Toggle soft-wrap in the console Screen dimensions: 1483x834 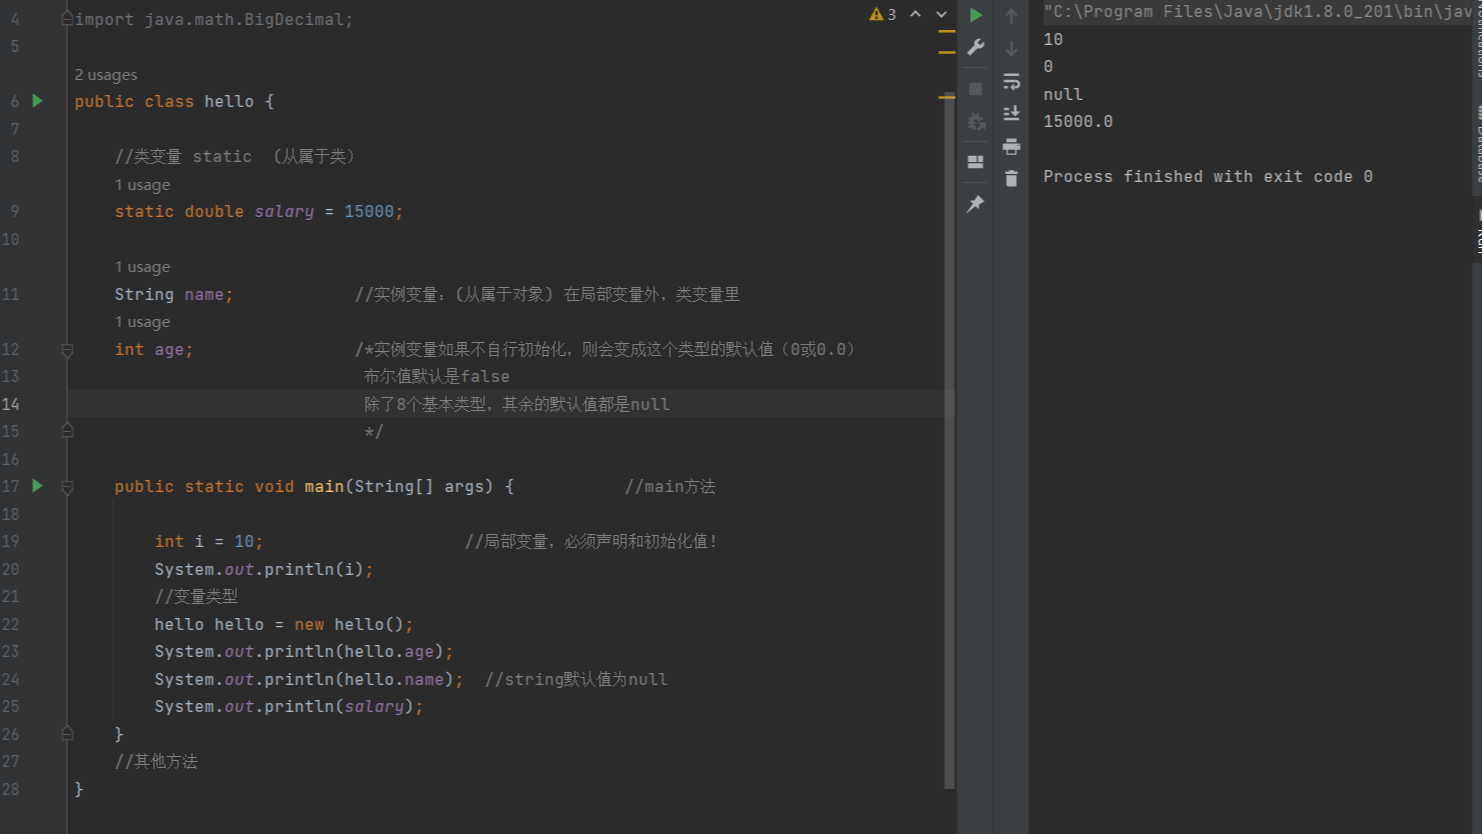pos(1011,81)
